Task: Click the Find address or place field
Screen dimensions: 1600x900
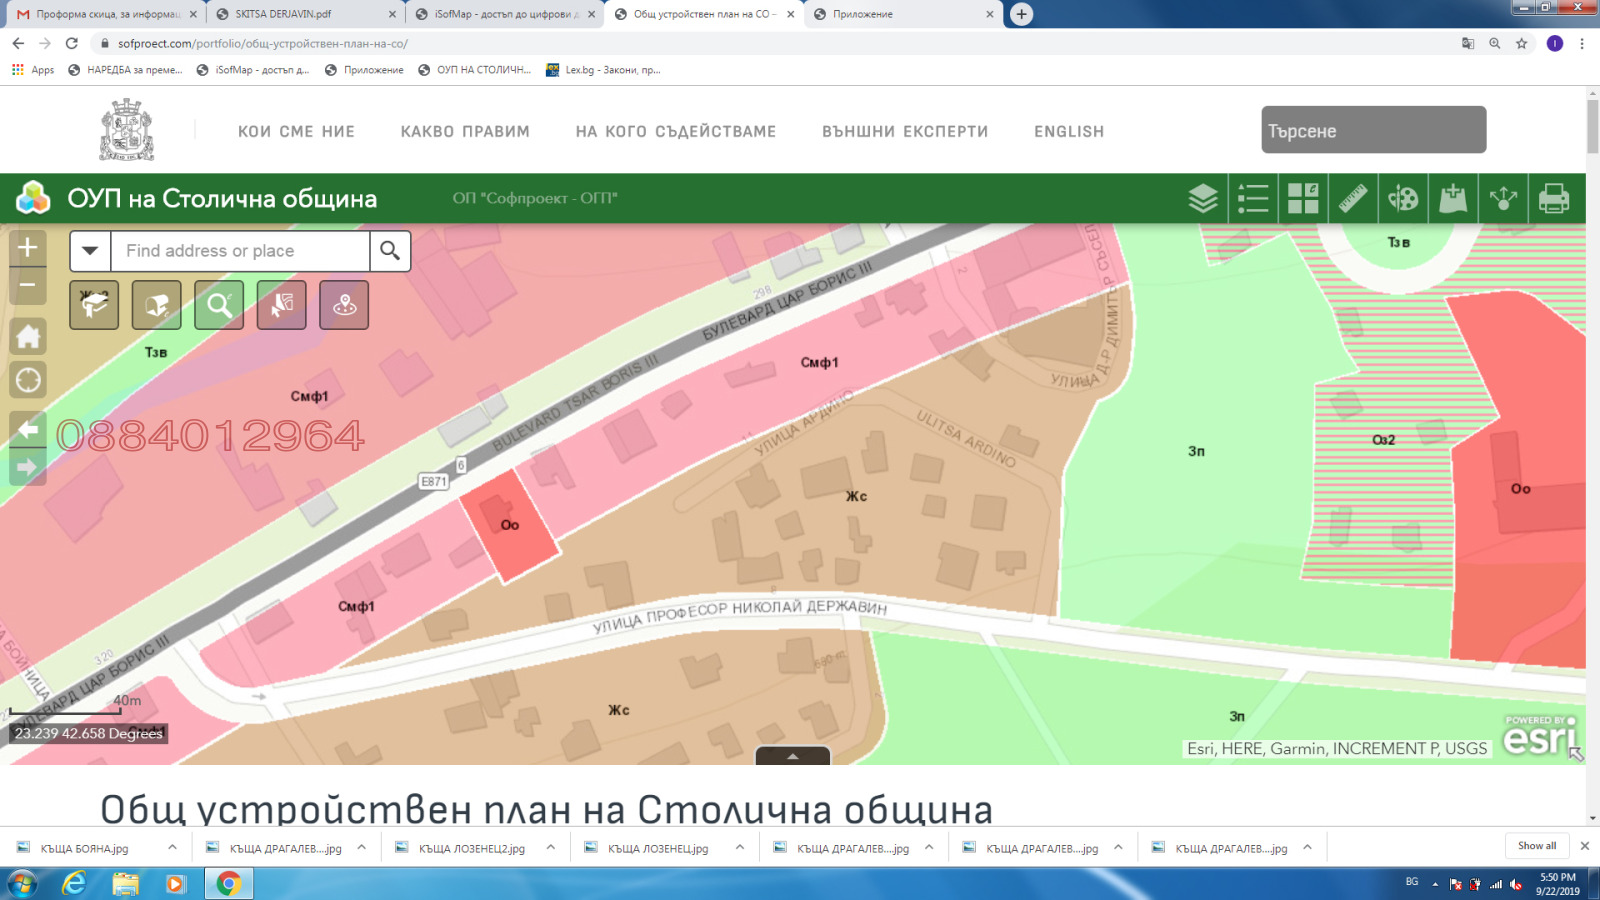Action: [240, 251]
